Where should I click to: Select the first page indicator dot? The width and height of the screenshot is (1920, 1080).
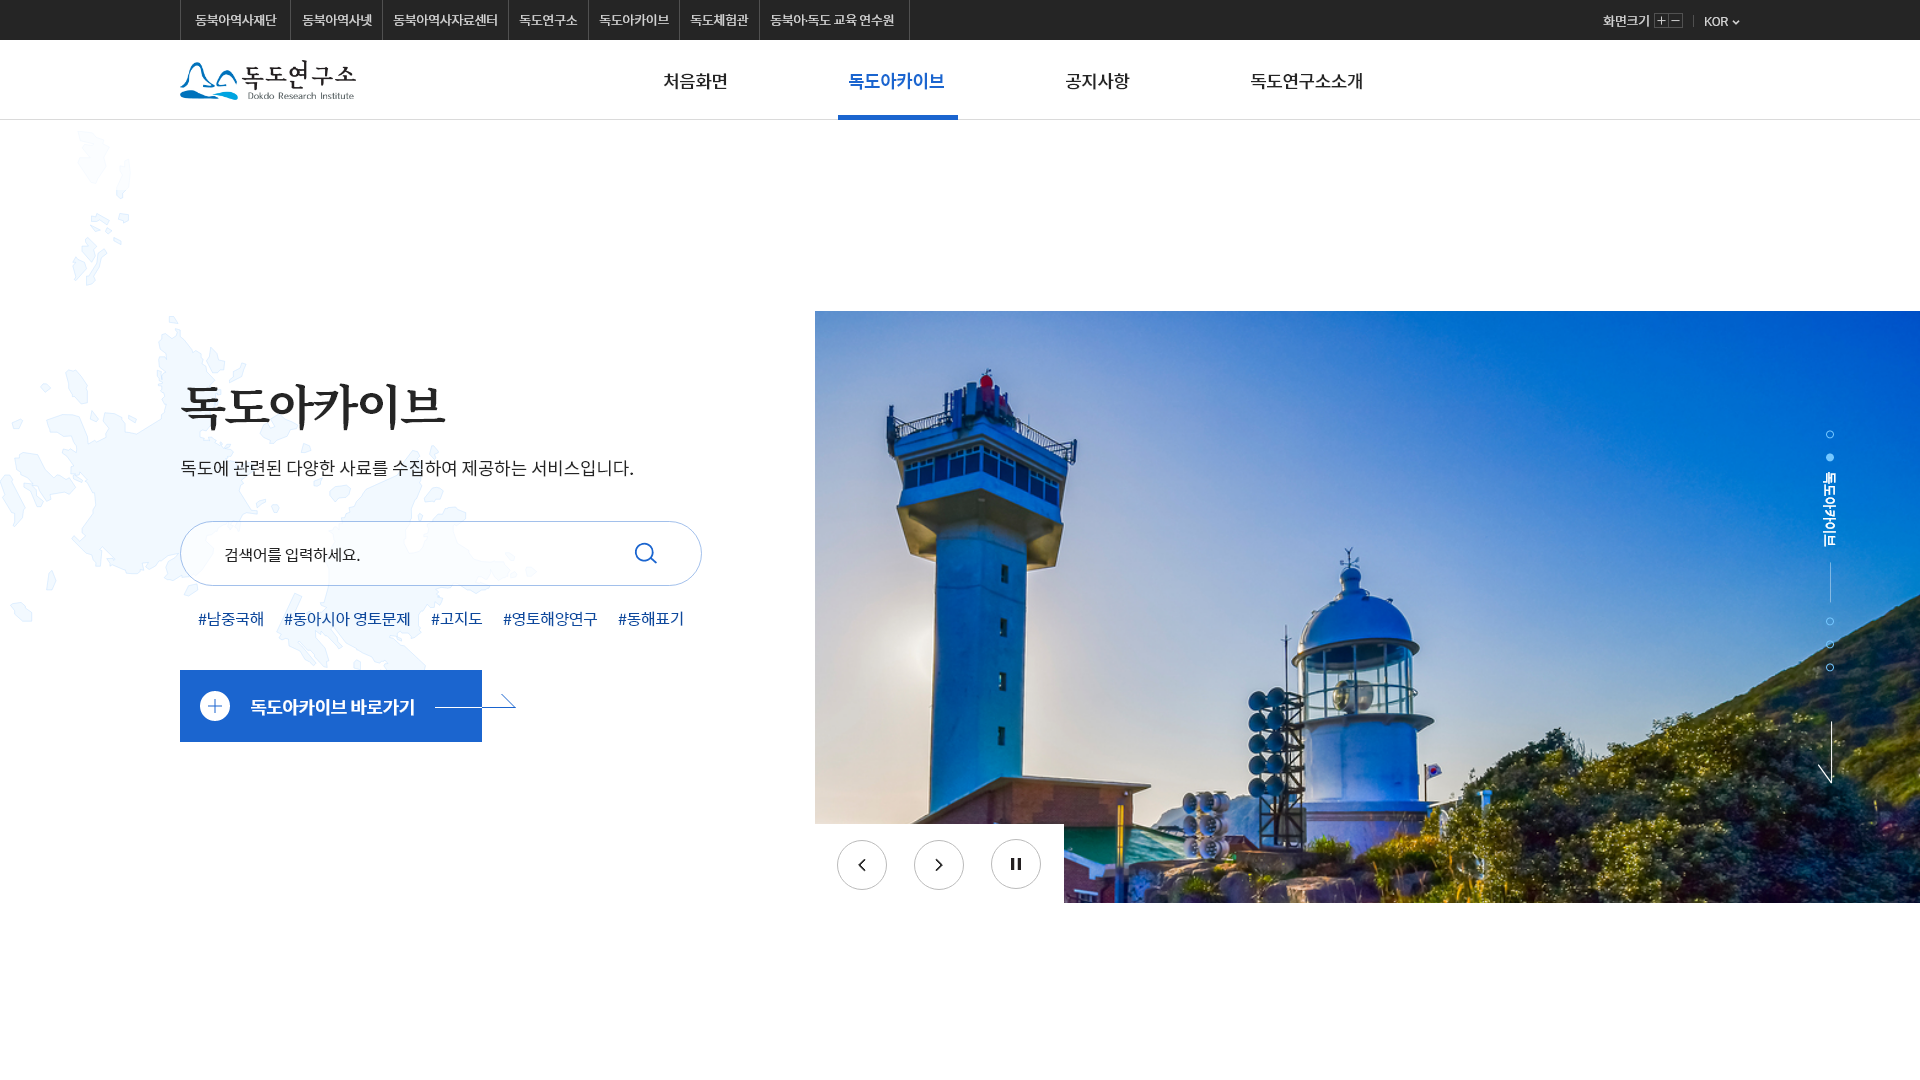coord(1830,435)
